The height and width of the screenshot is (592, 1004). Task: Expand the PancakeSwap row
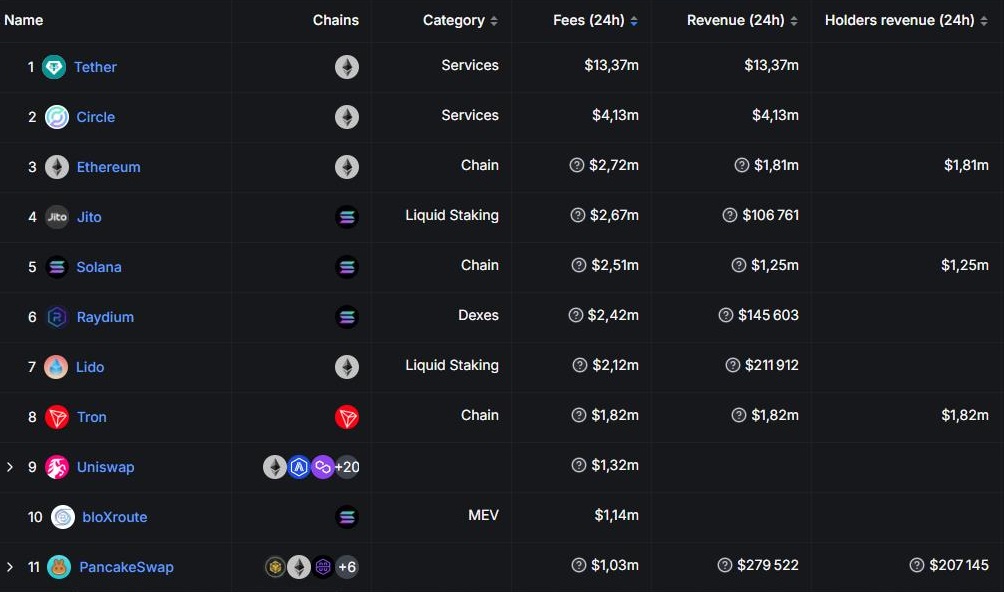coord(10,567)
